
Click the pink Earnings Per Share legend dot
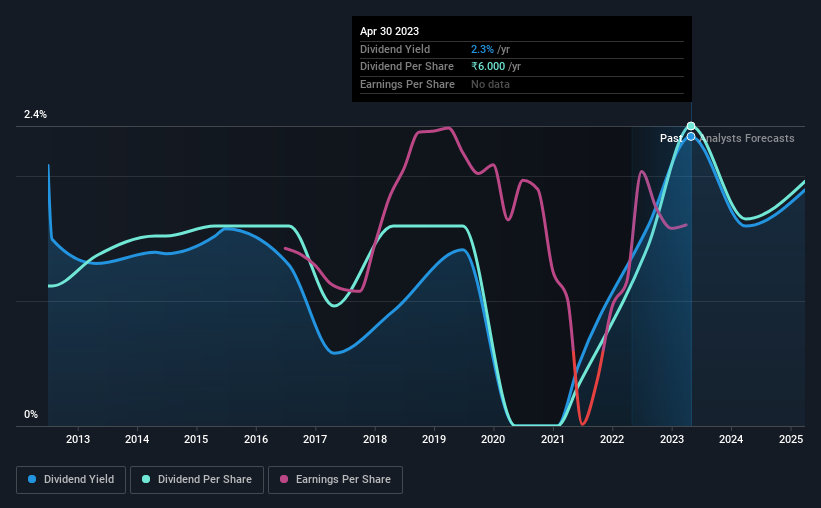[x=284, y=479]
